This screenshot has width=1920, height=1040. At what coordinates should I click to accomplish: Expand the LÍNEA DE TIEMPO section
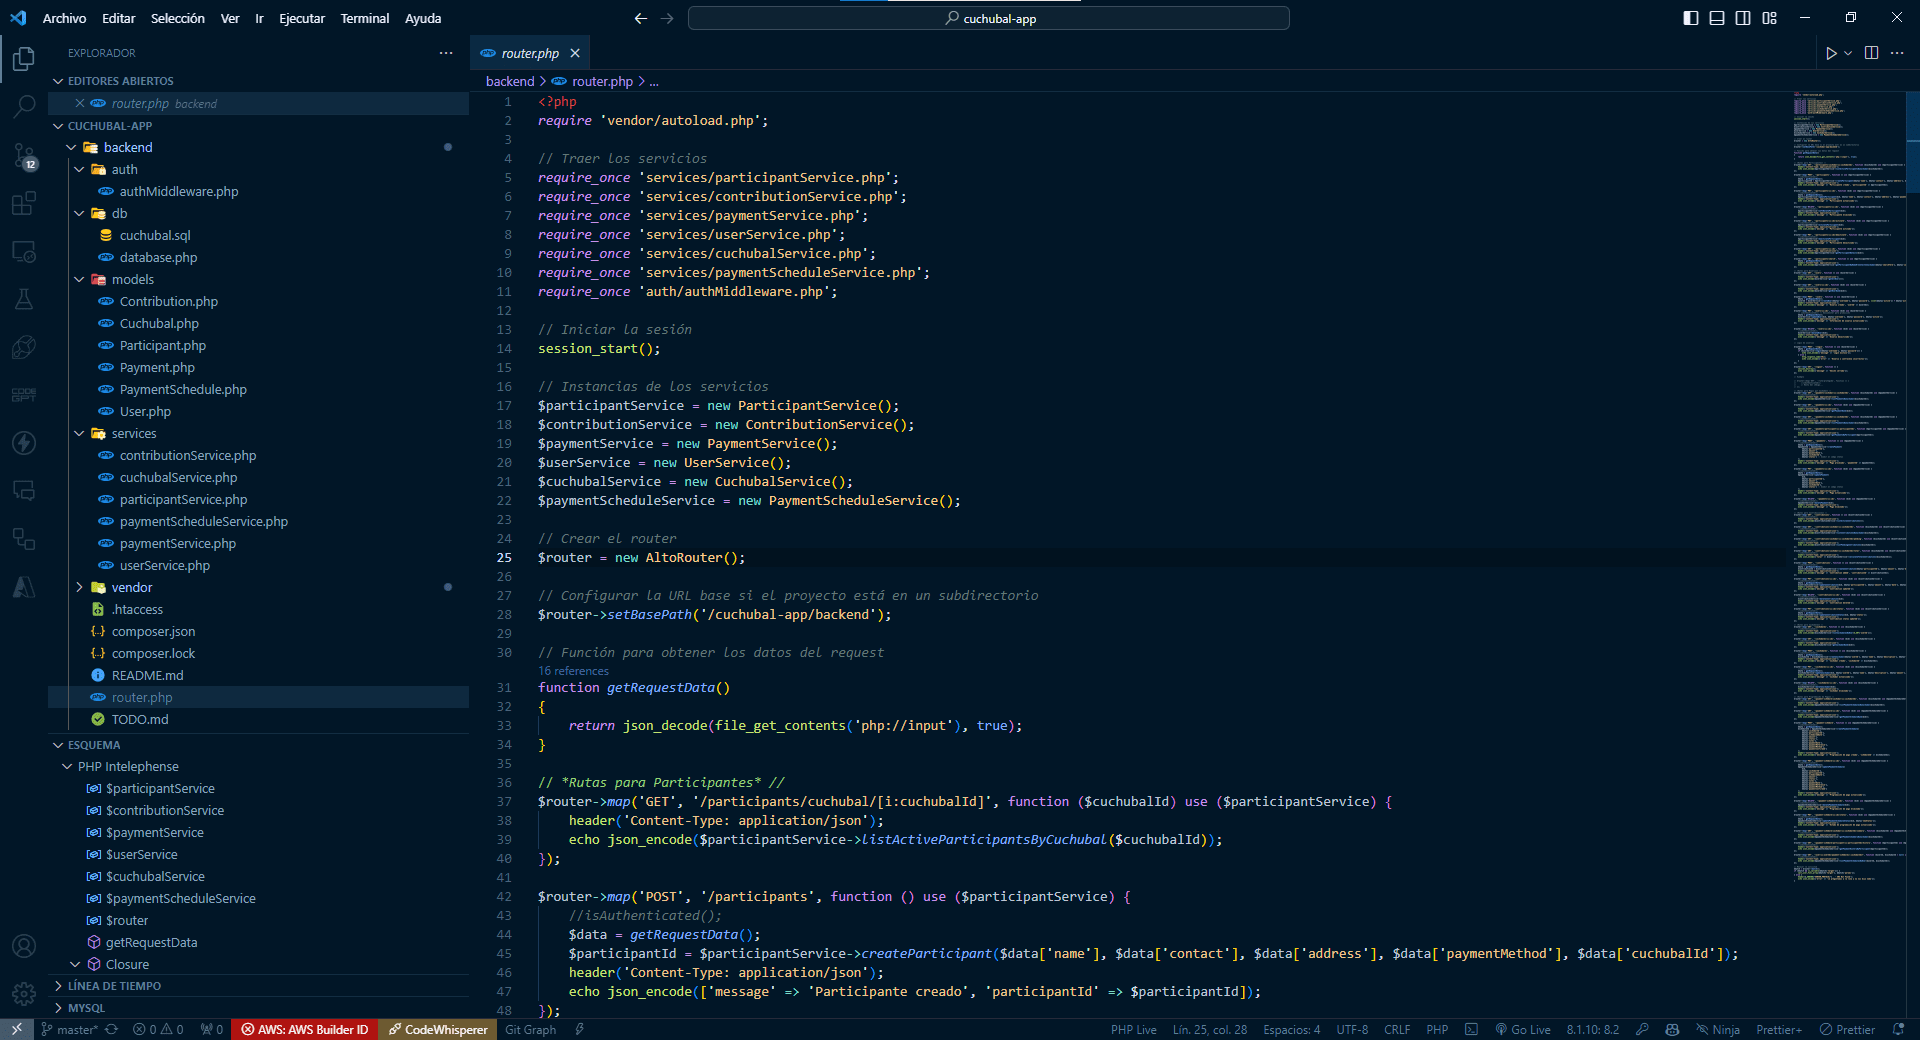coord(258,986)
